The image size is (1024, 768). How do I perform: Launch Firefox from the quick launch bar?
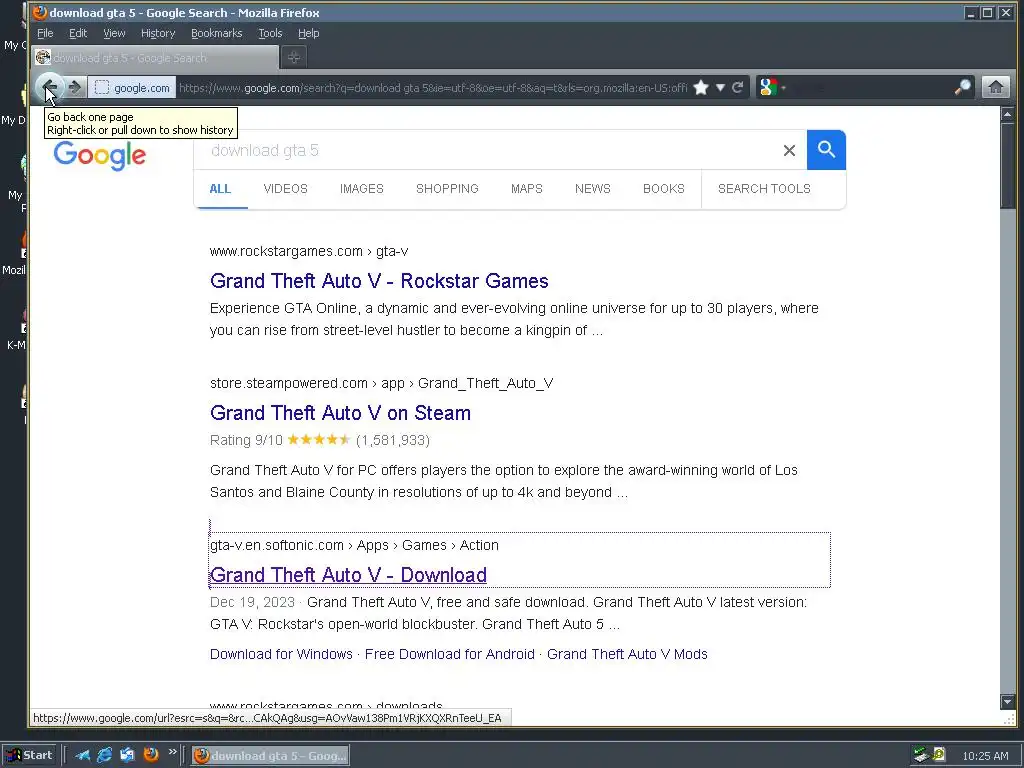tap(151, 755)
